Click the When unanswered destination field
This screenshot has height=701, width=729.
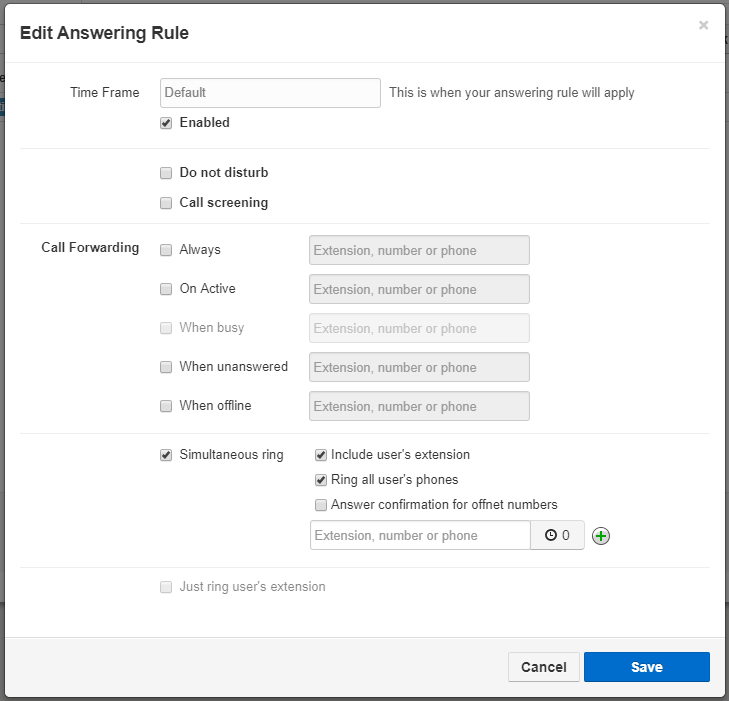pos(419,367)
